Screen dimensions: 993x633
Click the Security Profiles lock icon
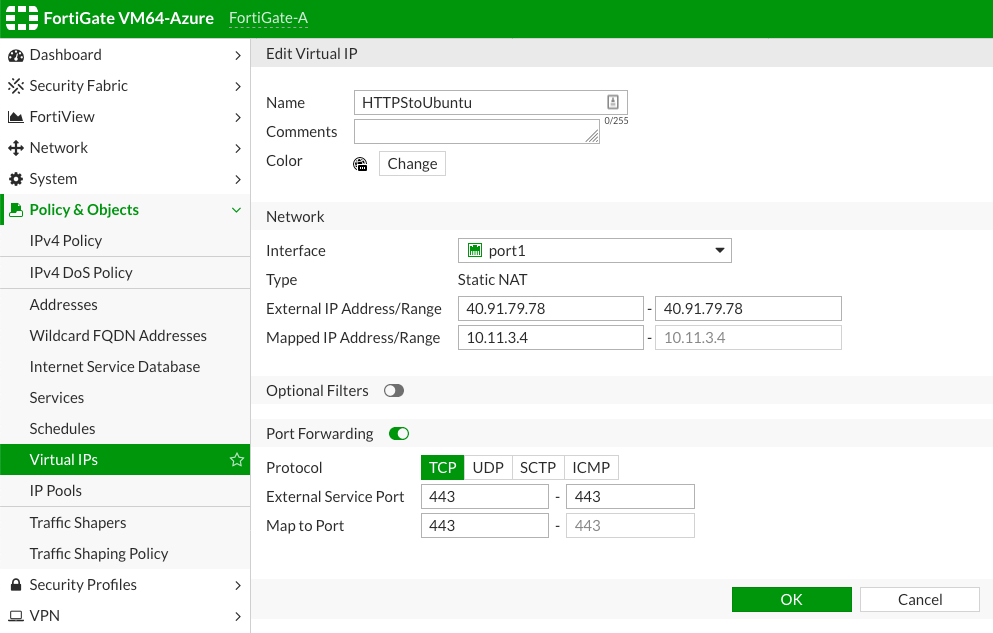(16, 585)
